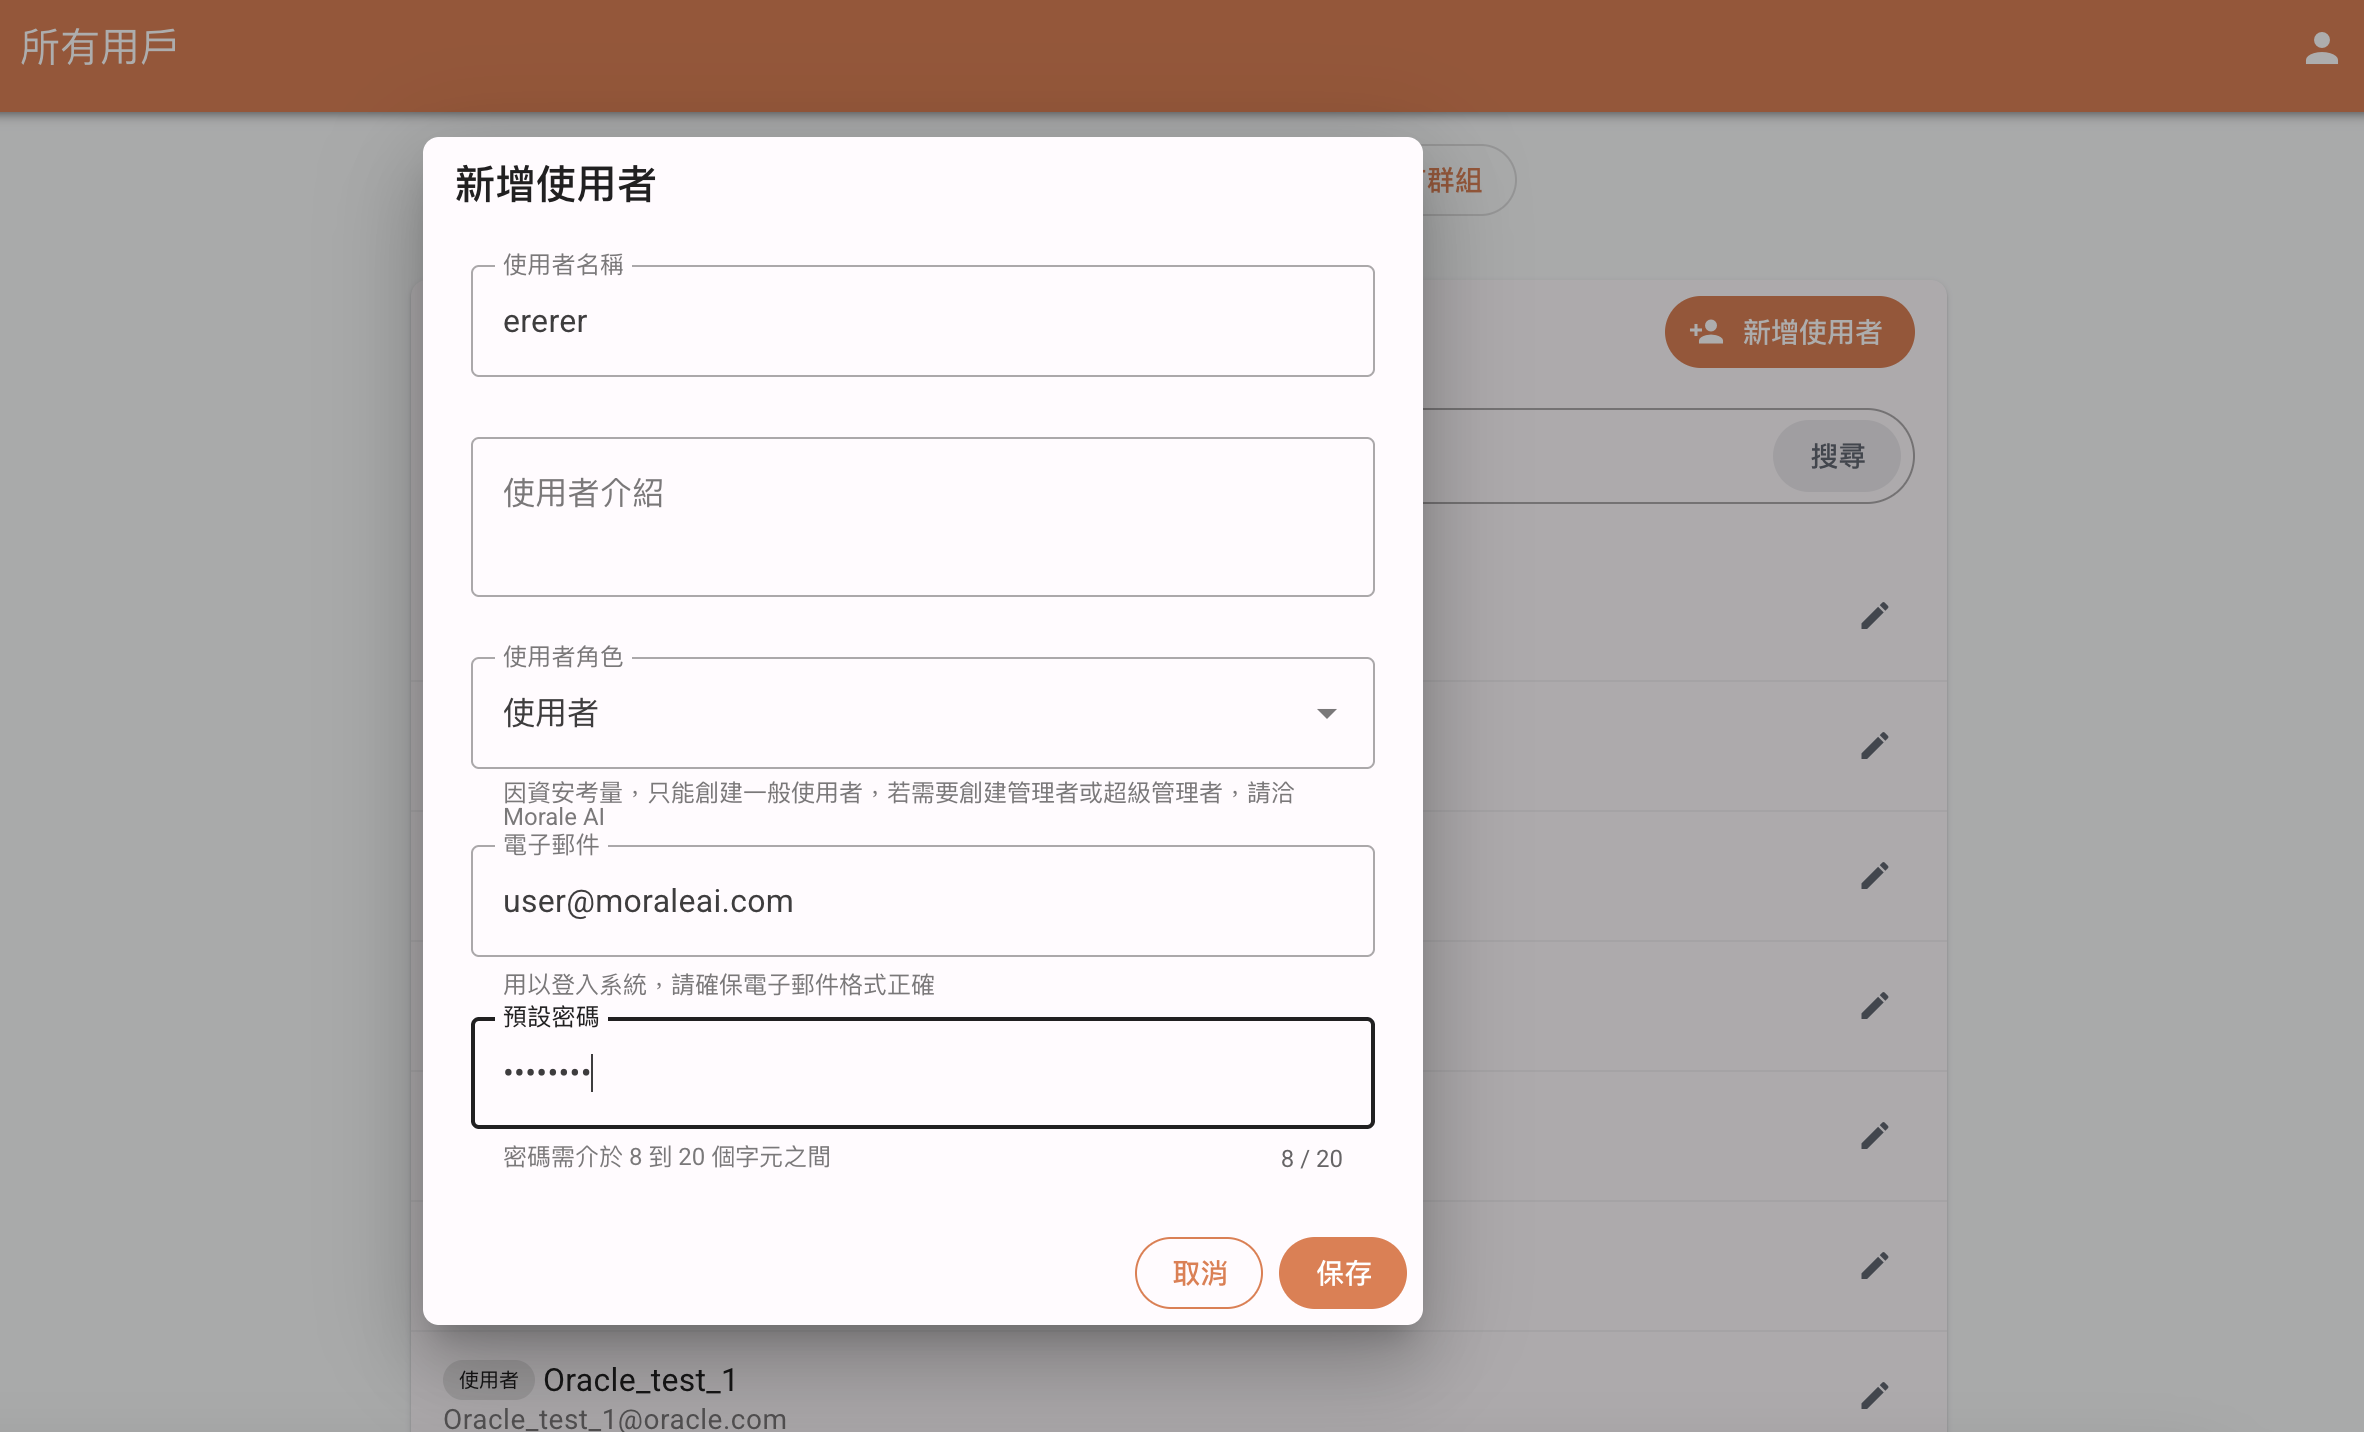2364x1432 pixels.
Task: Click the Oracle_test_1@oracle.com email text
Action: click(x=614, y=1418)
